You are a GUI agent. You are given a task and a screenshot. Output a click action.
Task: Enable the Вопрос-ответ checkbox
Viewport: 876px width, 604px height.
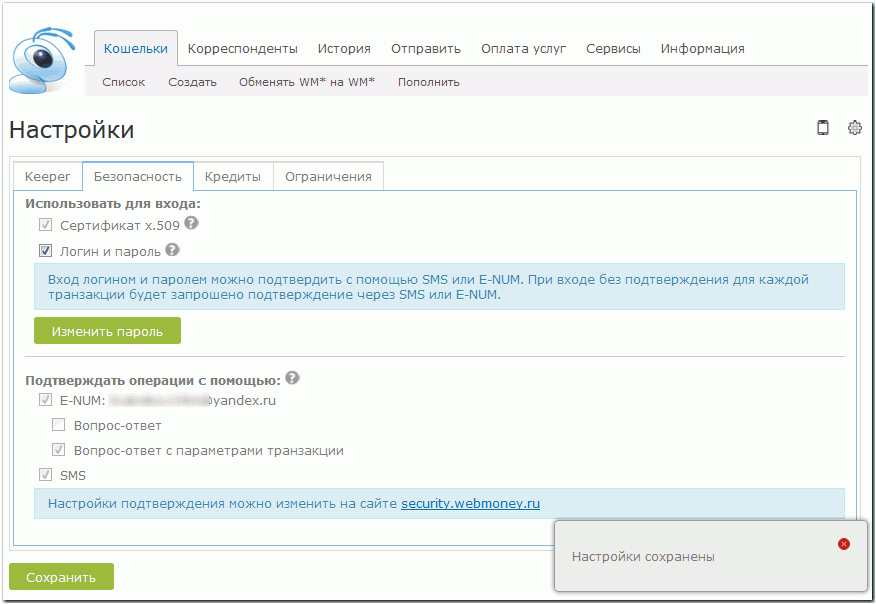pos(58,425)
